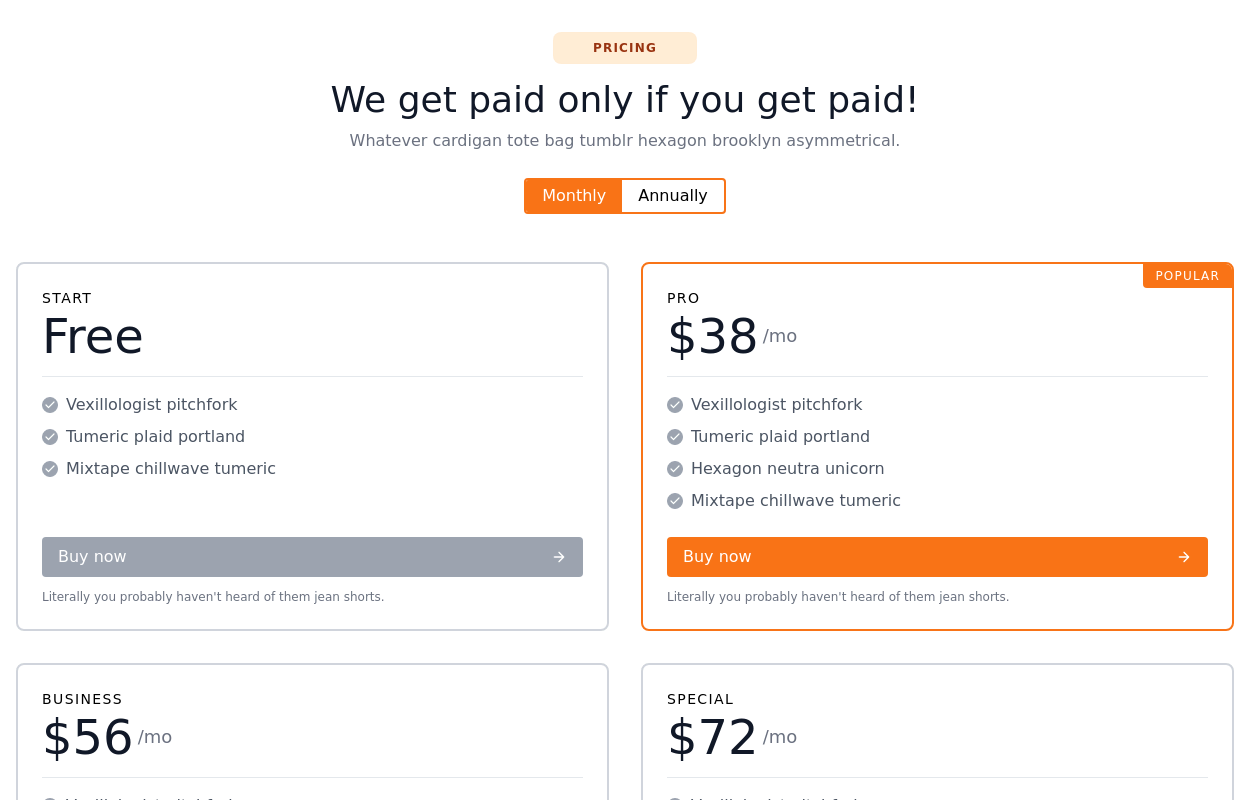Viewport: 1250px width, 800px height.
Task: Switch billing to Annually
Action: tap(672, 196)
